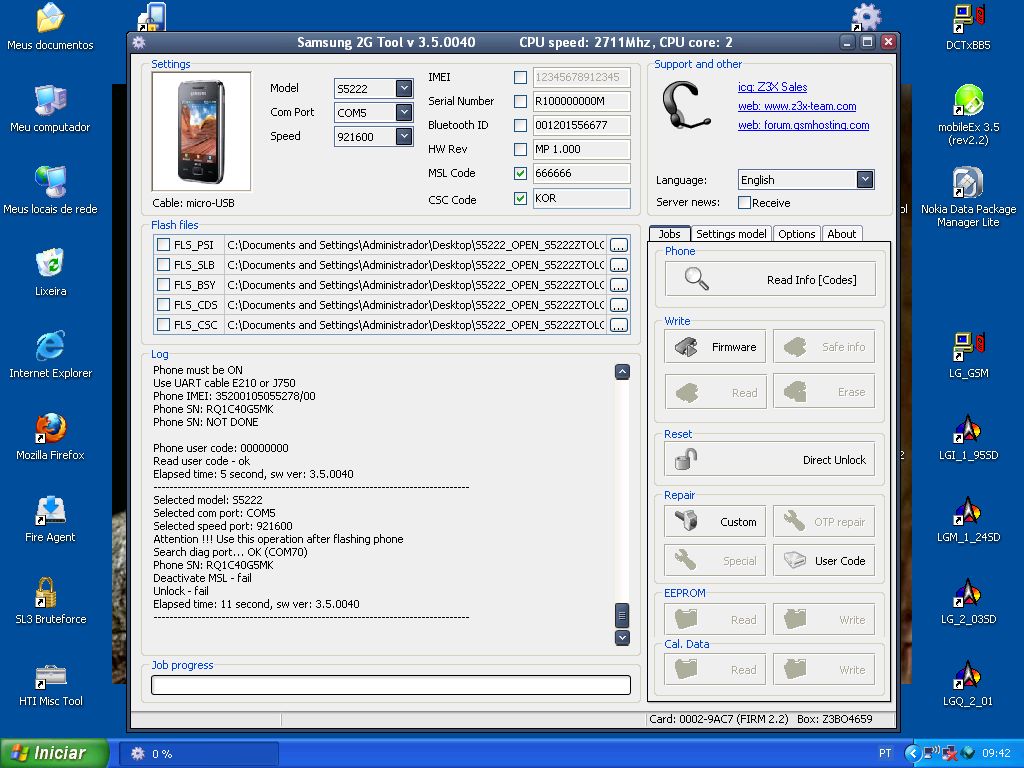
Task: Check the FLS_SLB flash file box
Action: coord(164,264)
